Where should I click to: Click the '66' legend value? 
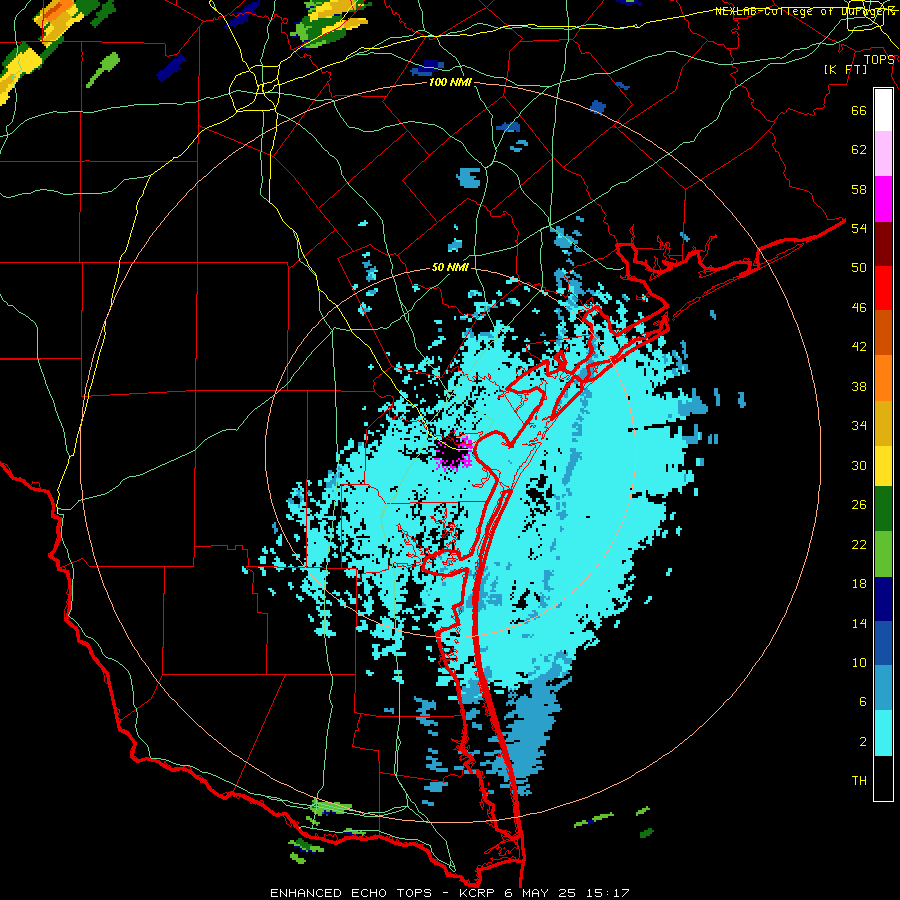tap(859, 110)
